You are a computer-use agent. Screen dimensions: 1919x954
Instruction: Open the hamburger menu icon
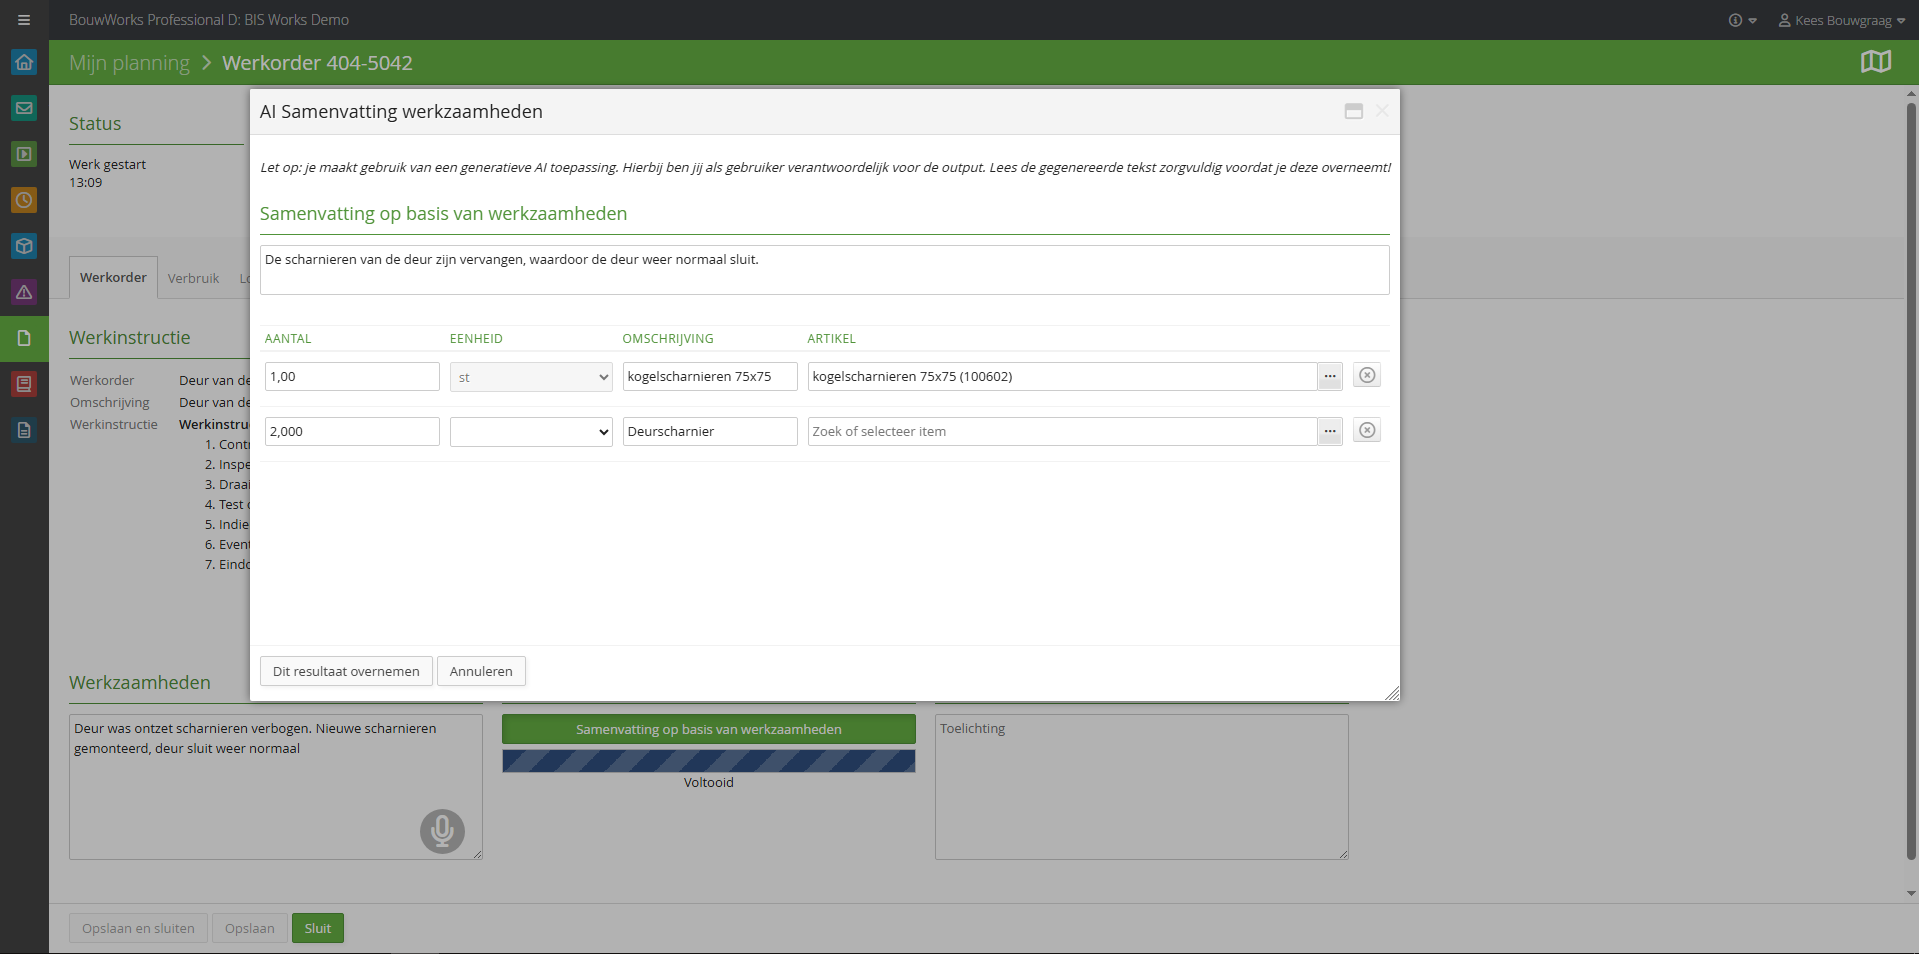(x=24, y=20)
